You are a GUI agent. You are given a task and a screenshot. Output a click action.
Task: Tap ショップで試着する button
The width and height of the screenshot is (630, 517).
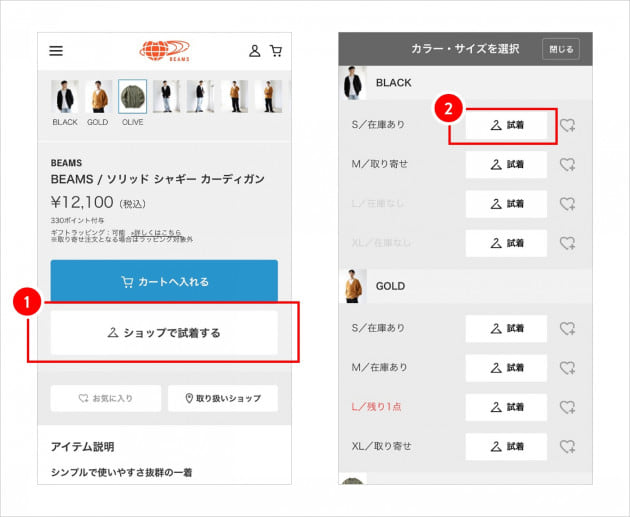point(164,333)
